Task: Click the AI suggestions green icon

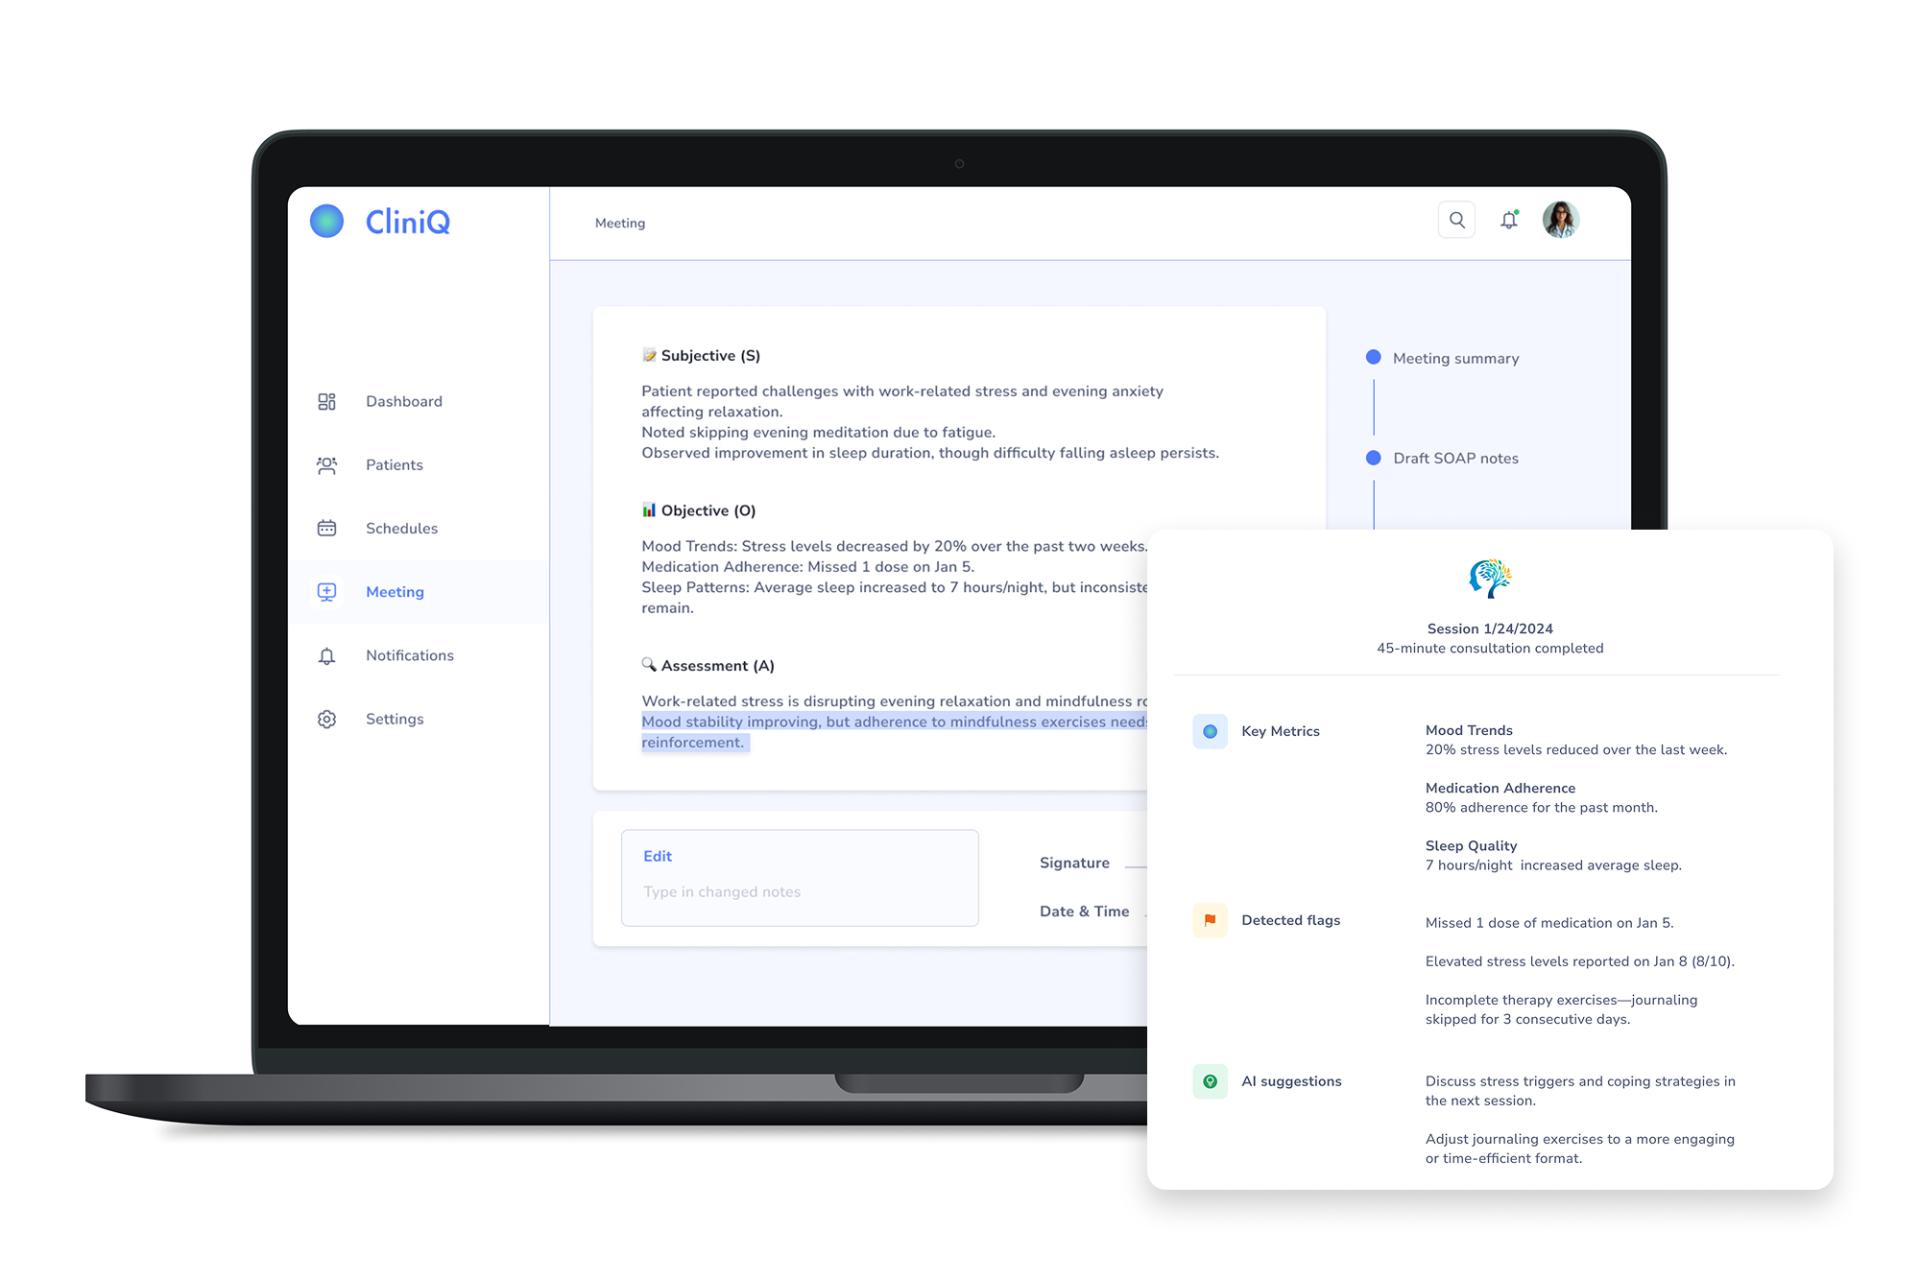Action: 1210,1081
